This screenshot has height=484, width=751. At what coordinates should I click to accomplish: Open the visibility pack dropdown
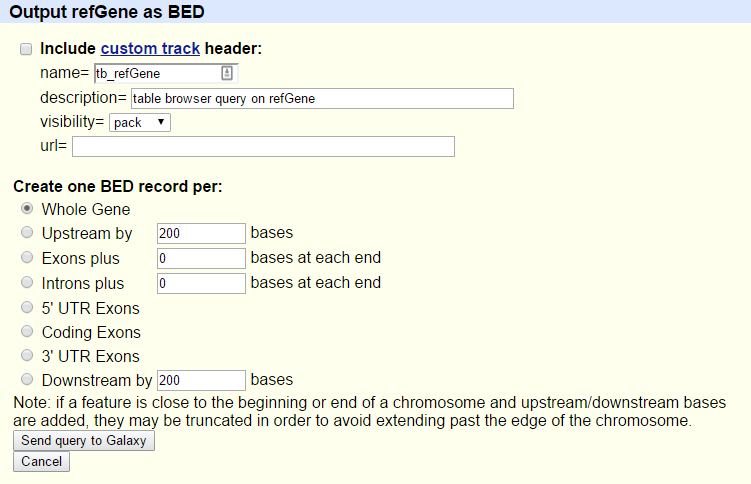pos(140,123)
